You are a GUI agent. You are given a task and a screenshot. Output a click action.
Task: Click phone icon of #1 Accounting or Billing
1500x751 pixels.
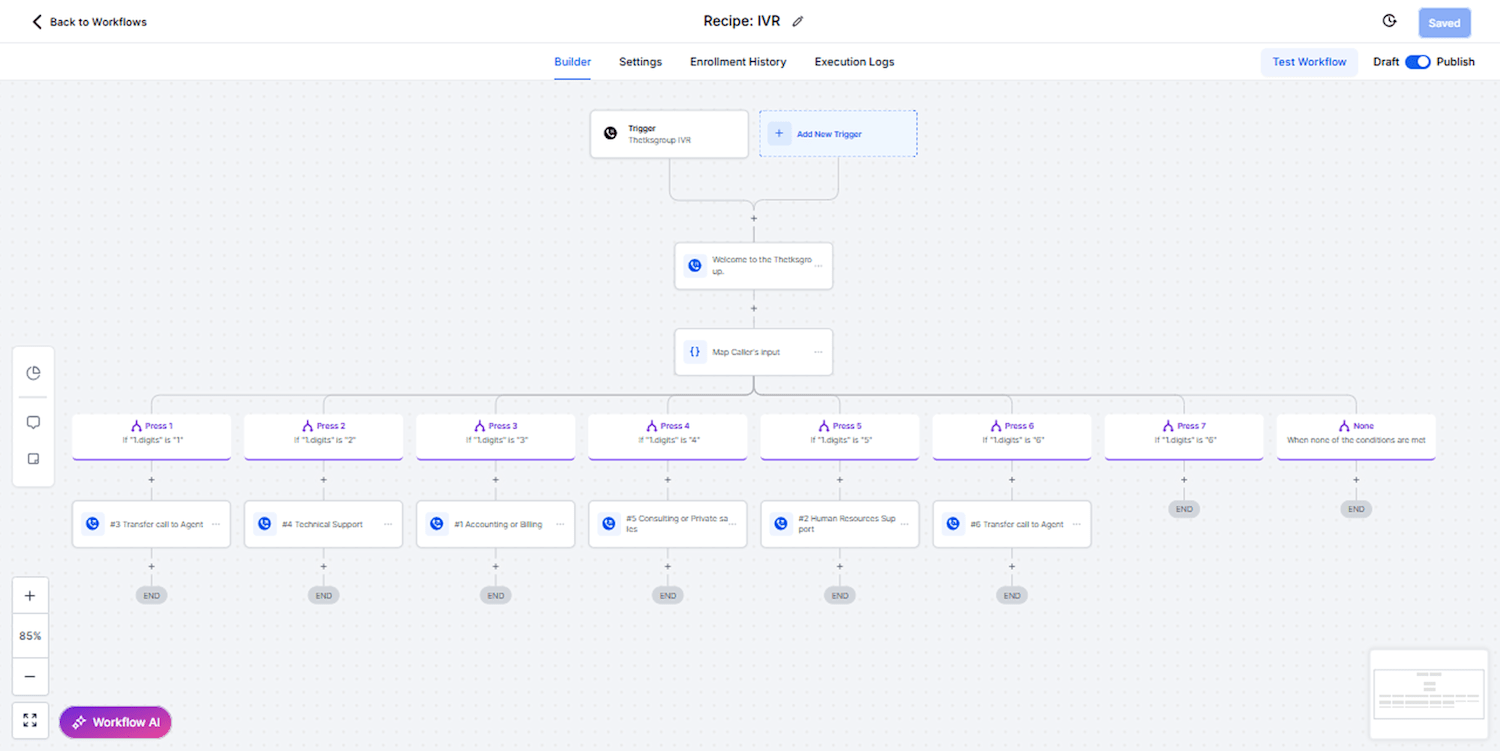click(437, 524)
